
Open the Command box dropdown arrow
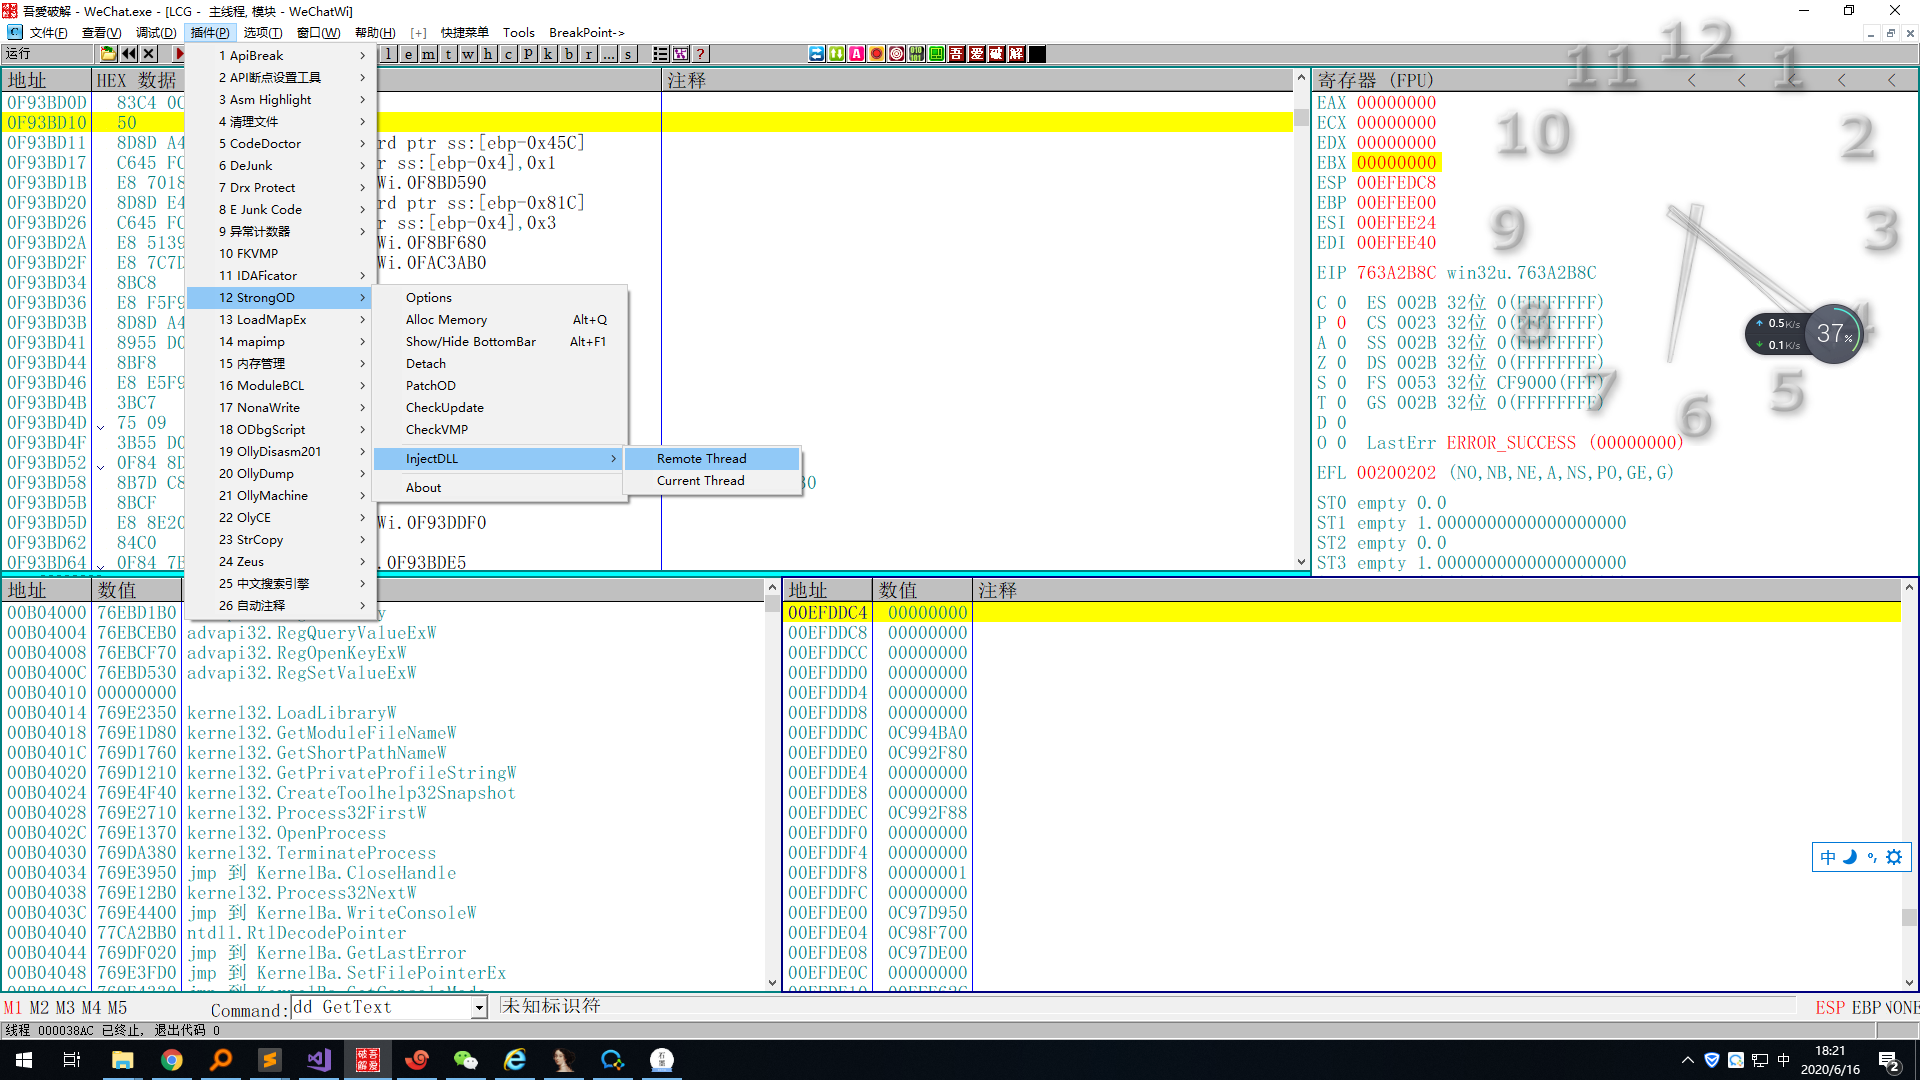(x=479, y=1008)
